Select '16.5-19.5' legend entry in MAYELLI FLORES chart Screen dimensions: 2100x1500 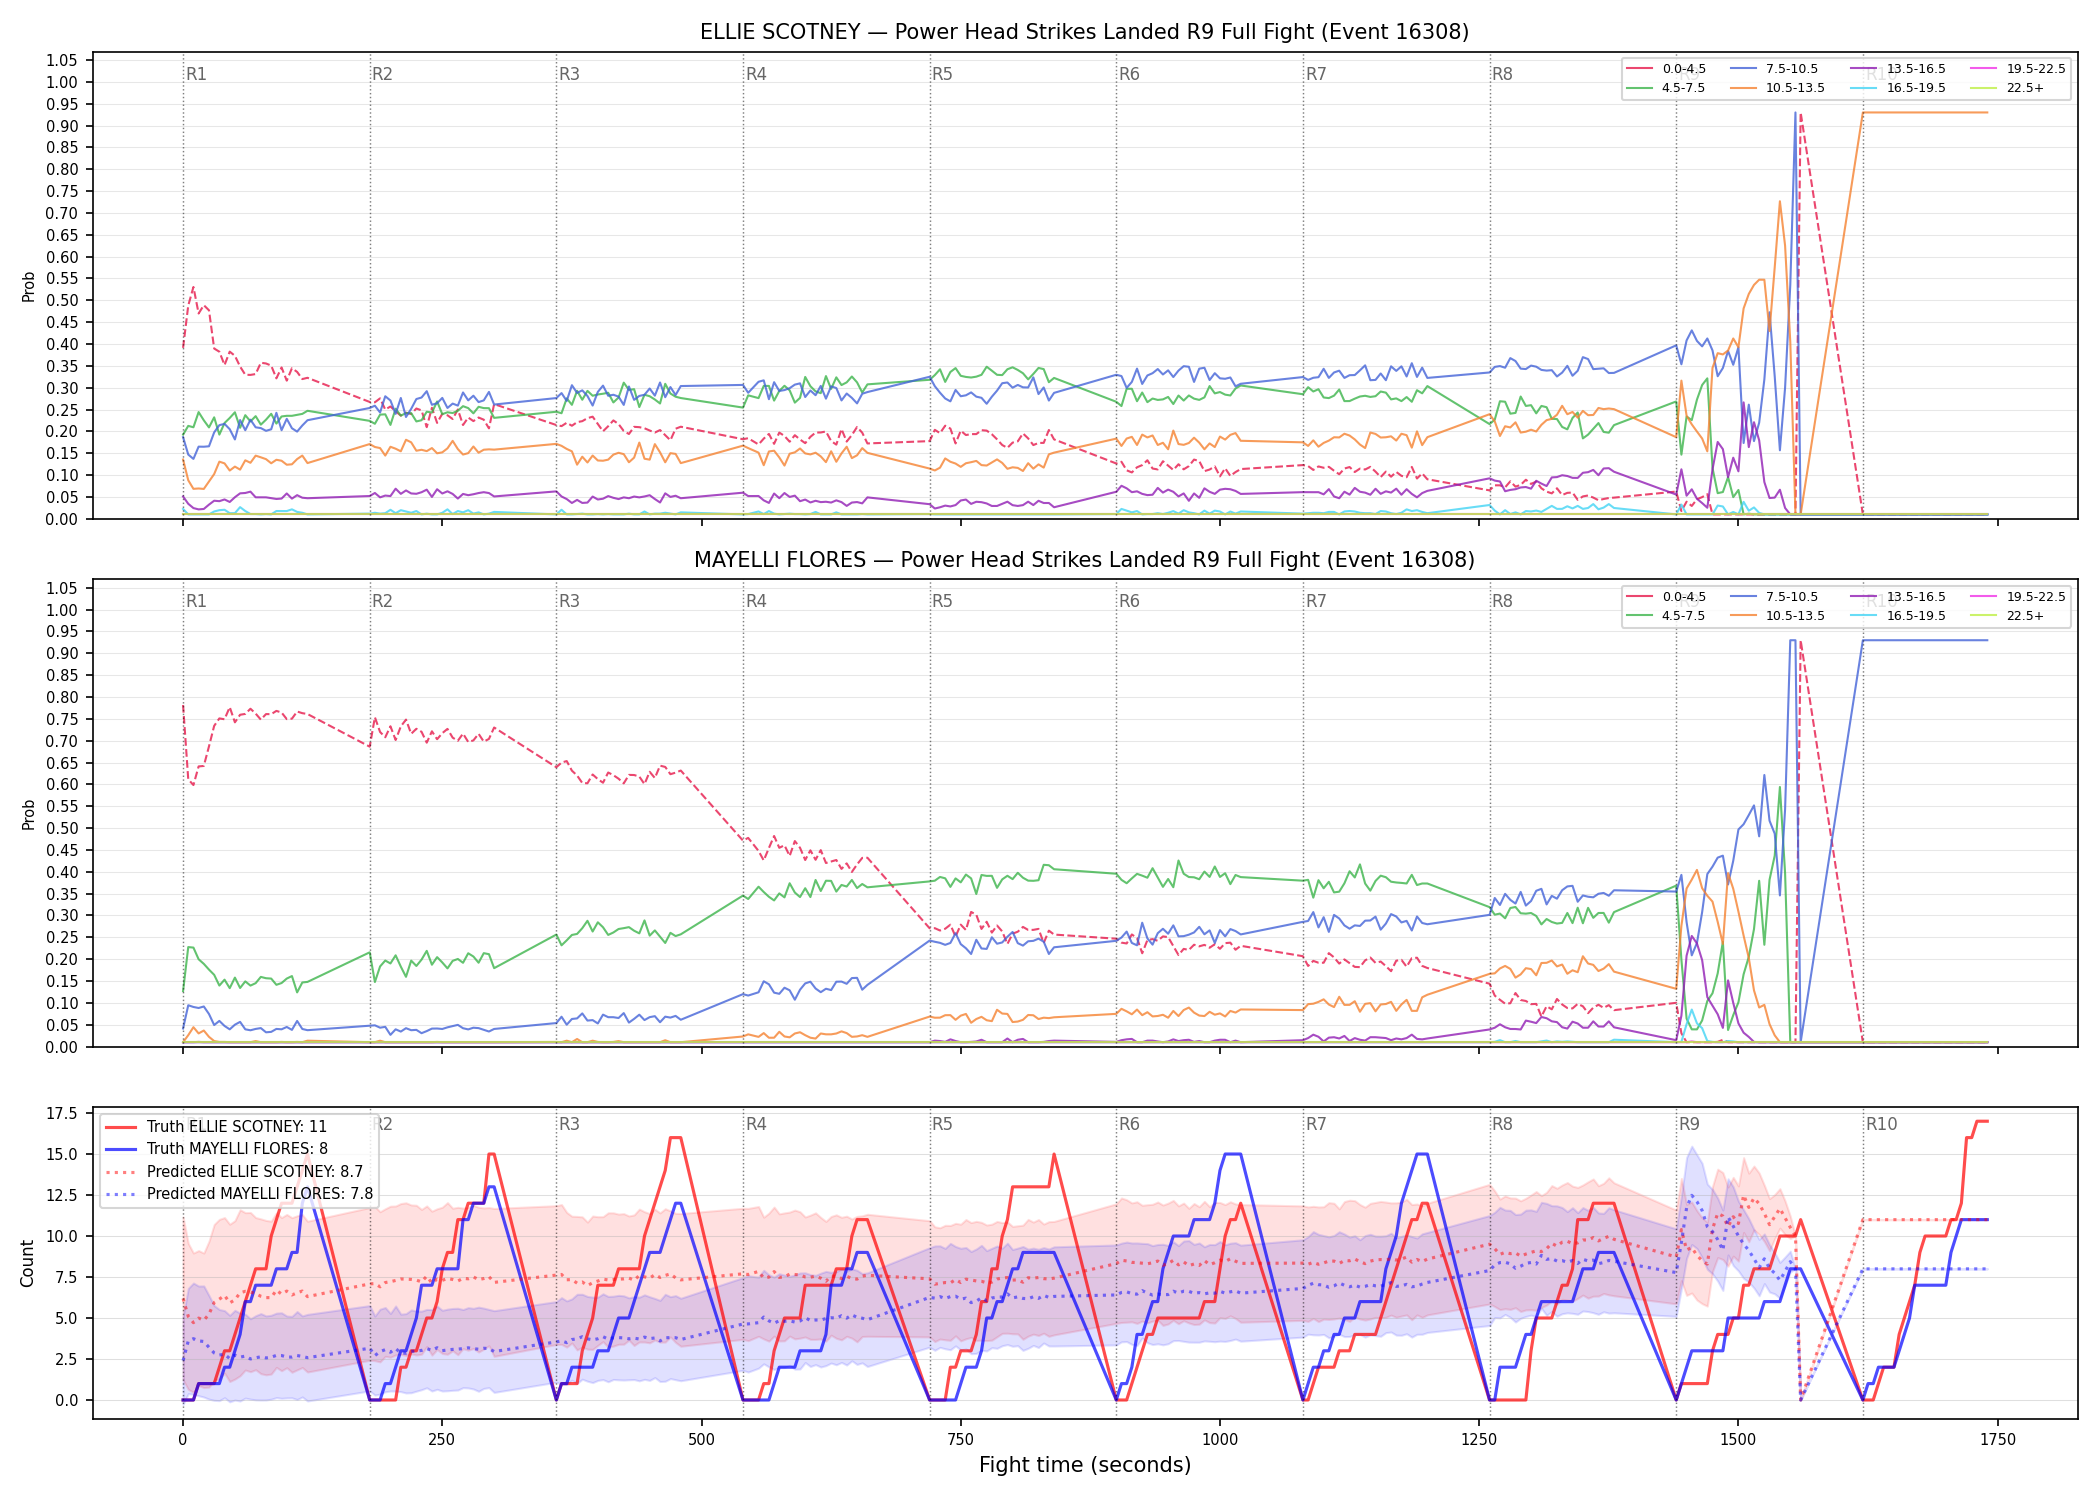(x=1898, y=616)
